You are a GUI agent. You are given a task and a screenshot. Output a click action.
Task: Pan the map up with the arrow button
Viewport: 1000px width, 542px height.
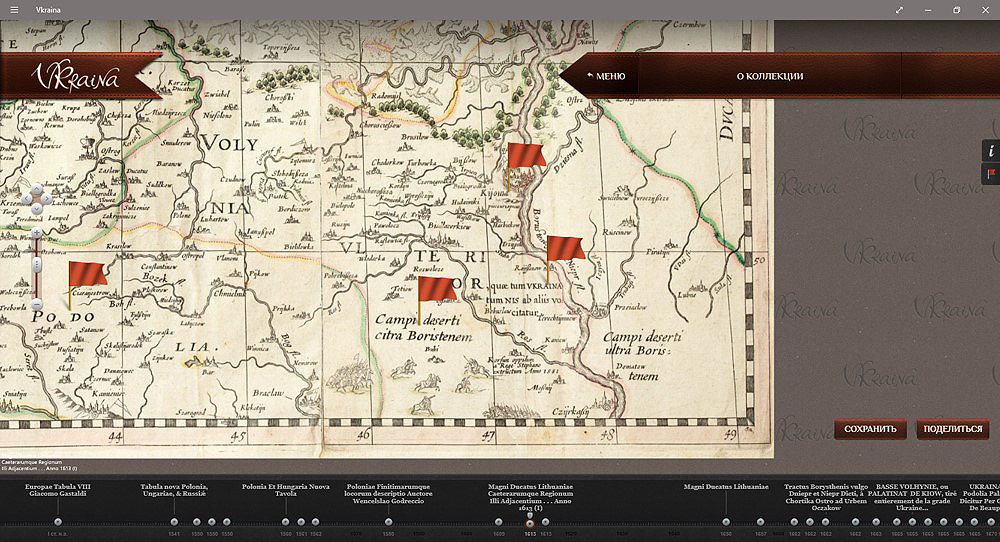(37, 189)
